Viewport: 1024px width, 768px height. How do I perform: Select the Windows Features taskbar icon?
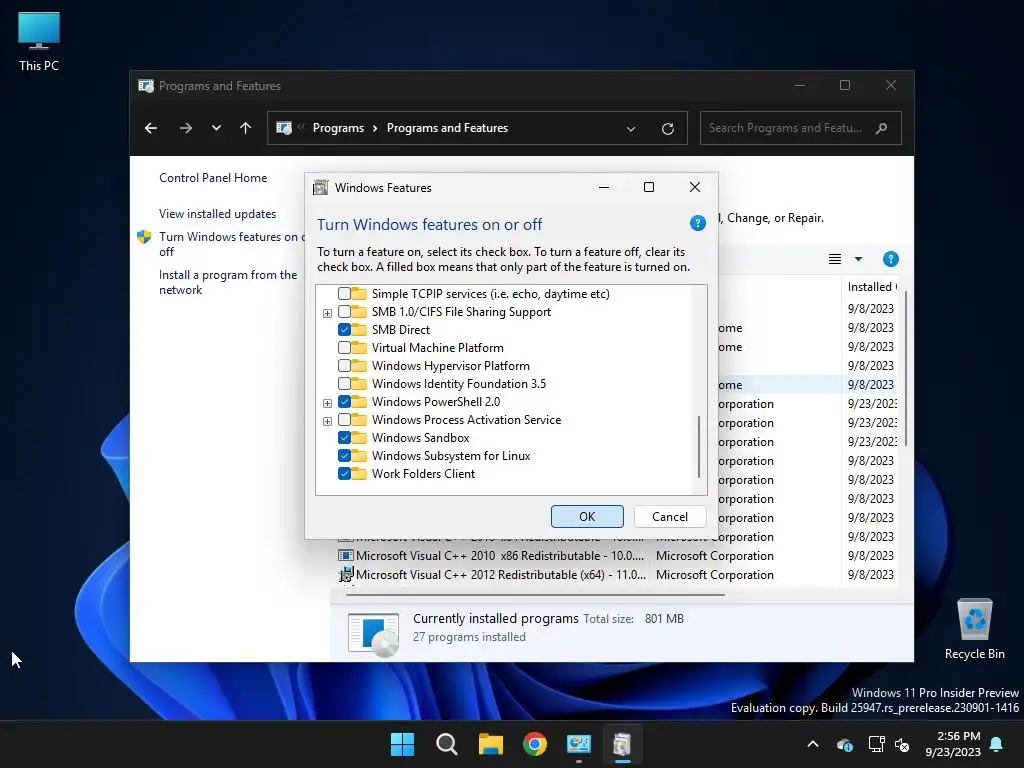(622, 744)
